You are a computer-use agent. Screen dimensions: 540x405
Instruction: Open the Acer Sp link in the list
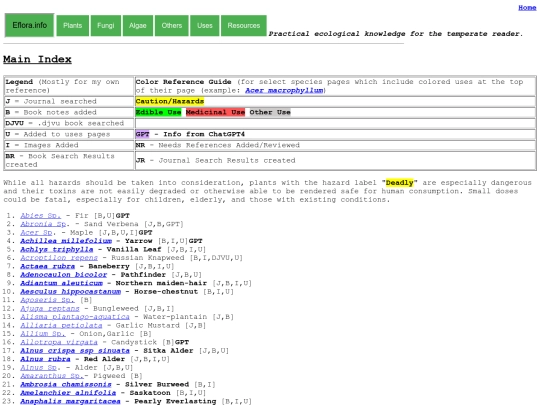[x=36, y=232]
